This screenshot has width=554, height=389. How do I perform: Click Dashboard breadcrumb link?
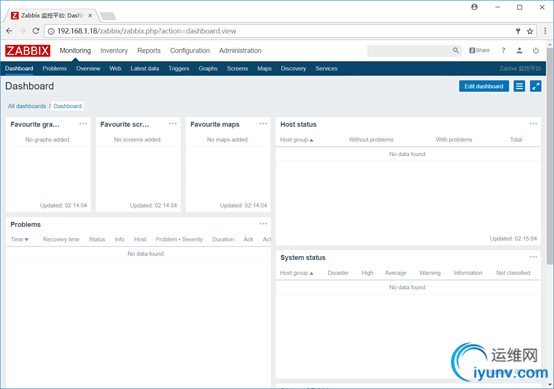point(67,106)
